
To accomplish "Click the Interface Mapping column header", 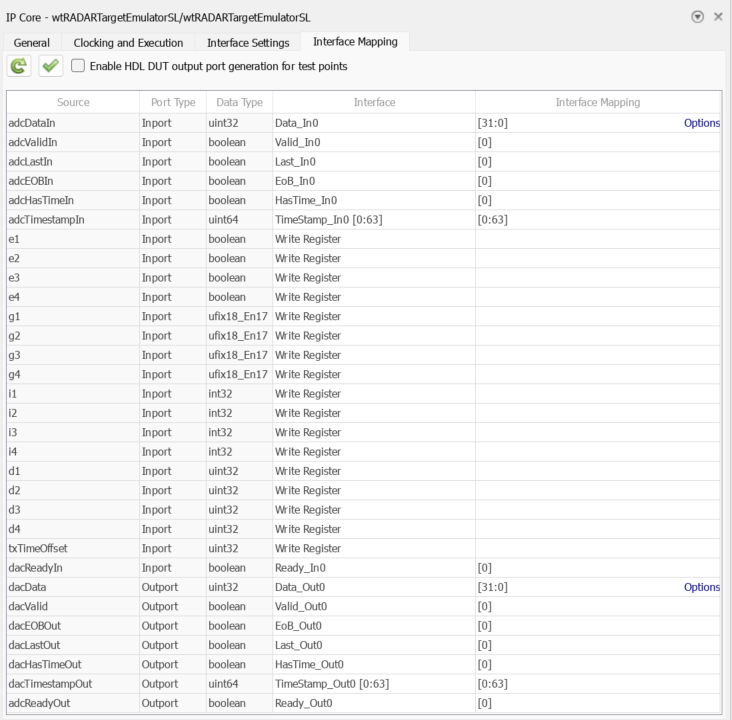I will 597,102.
